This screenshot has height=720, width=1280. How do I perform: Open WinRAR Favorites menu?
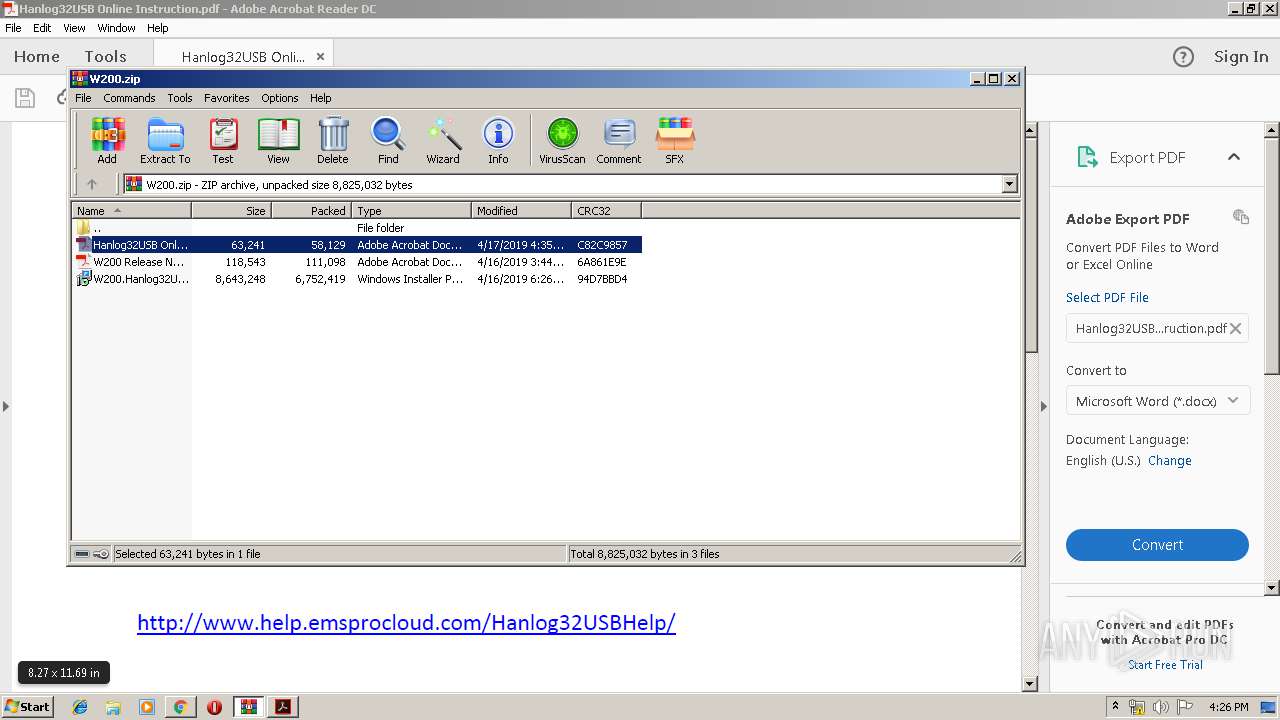pos(227,98)
